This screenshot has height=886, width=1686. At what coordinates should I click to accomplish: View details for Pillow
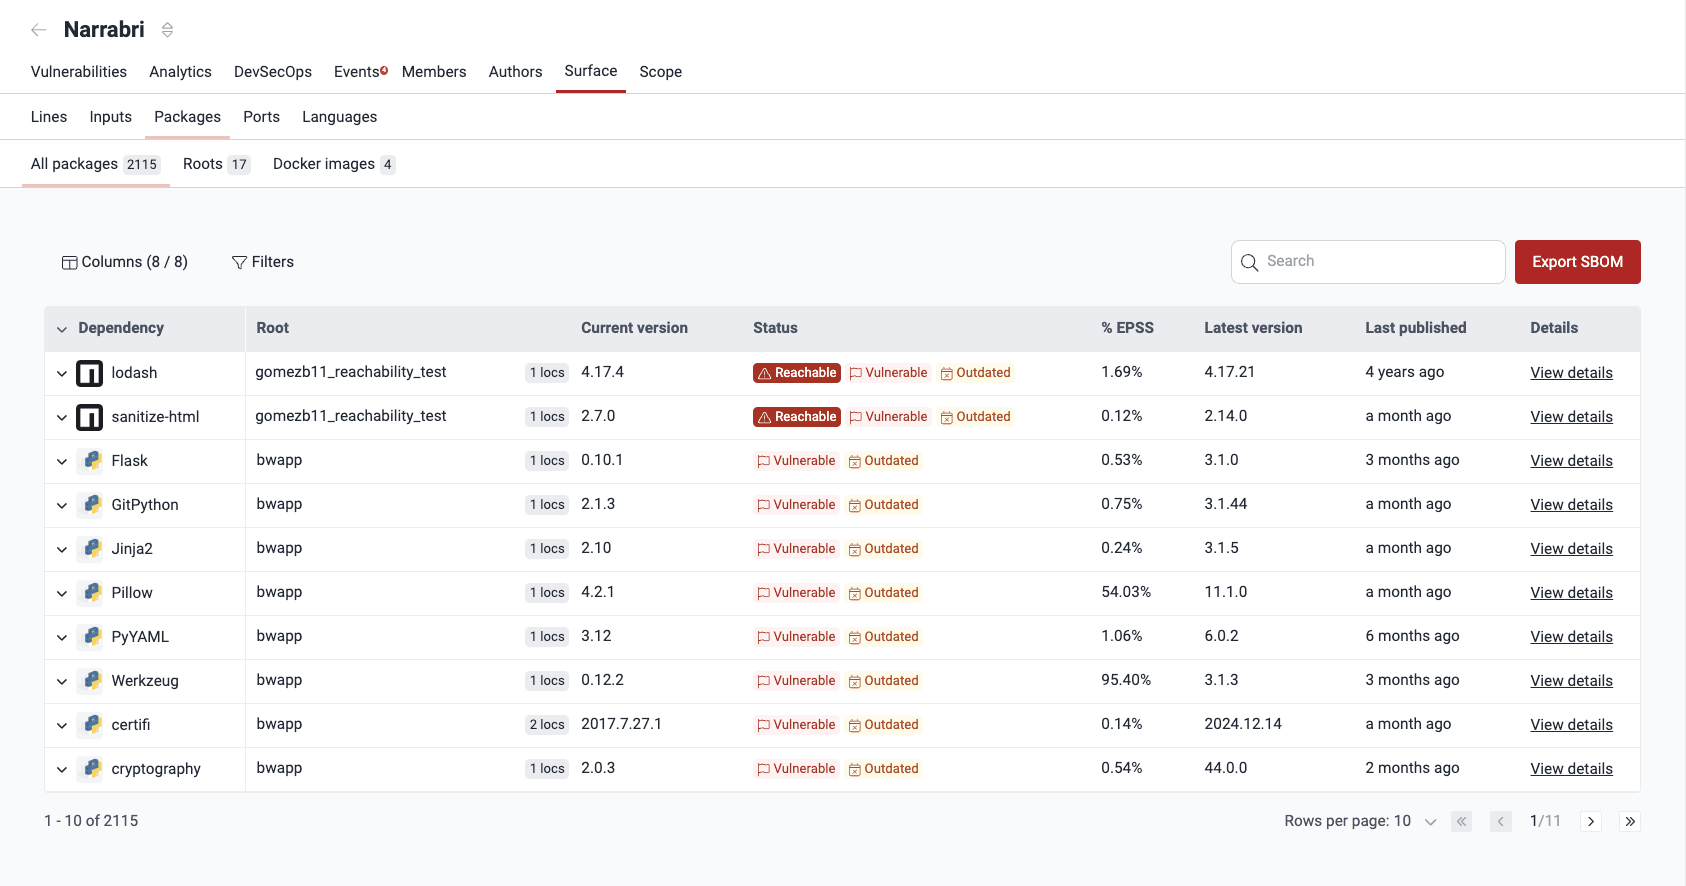coord(1571,593)
